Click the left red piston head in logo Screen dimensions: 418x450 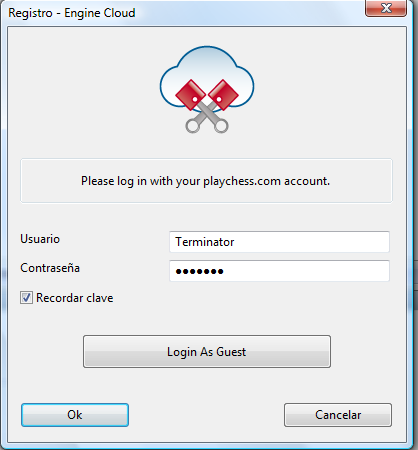coord(191,95)
